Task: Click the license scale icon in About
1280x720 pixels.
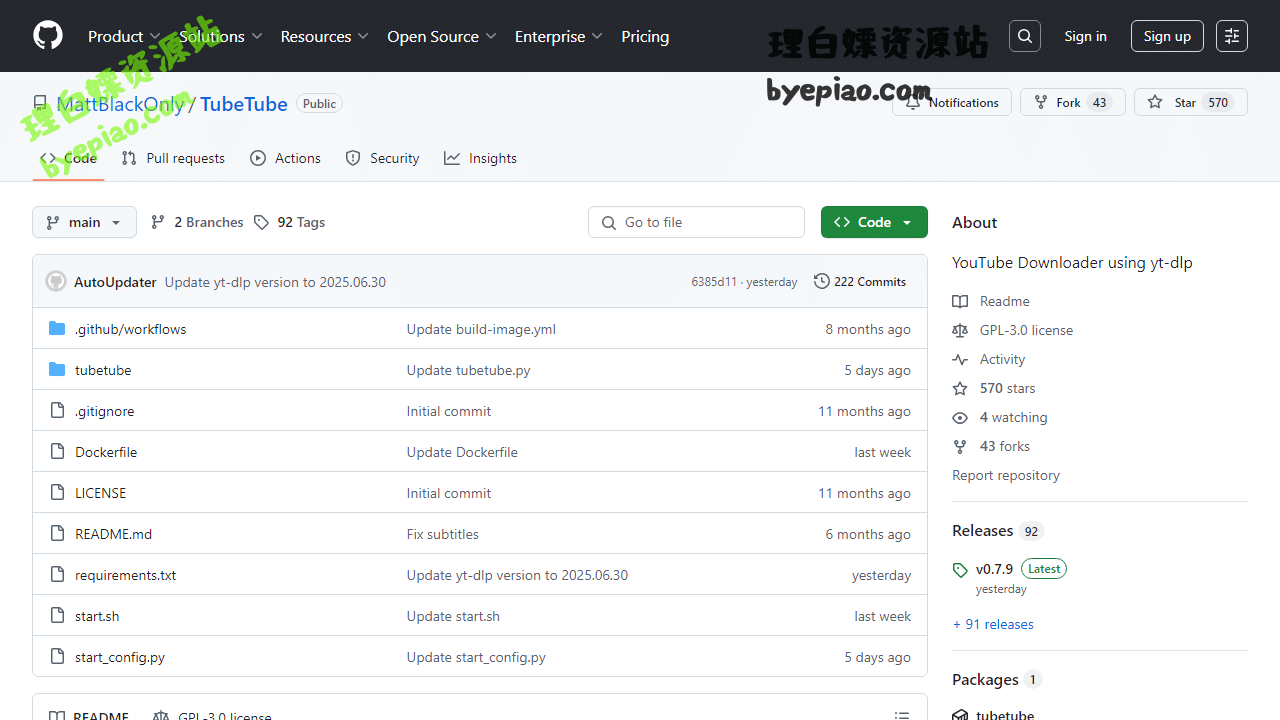Action: [960, 330]
